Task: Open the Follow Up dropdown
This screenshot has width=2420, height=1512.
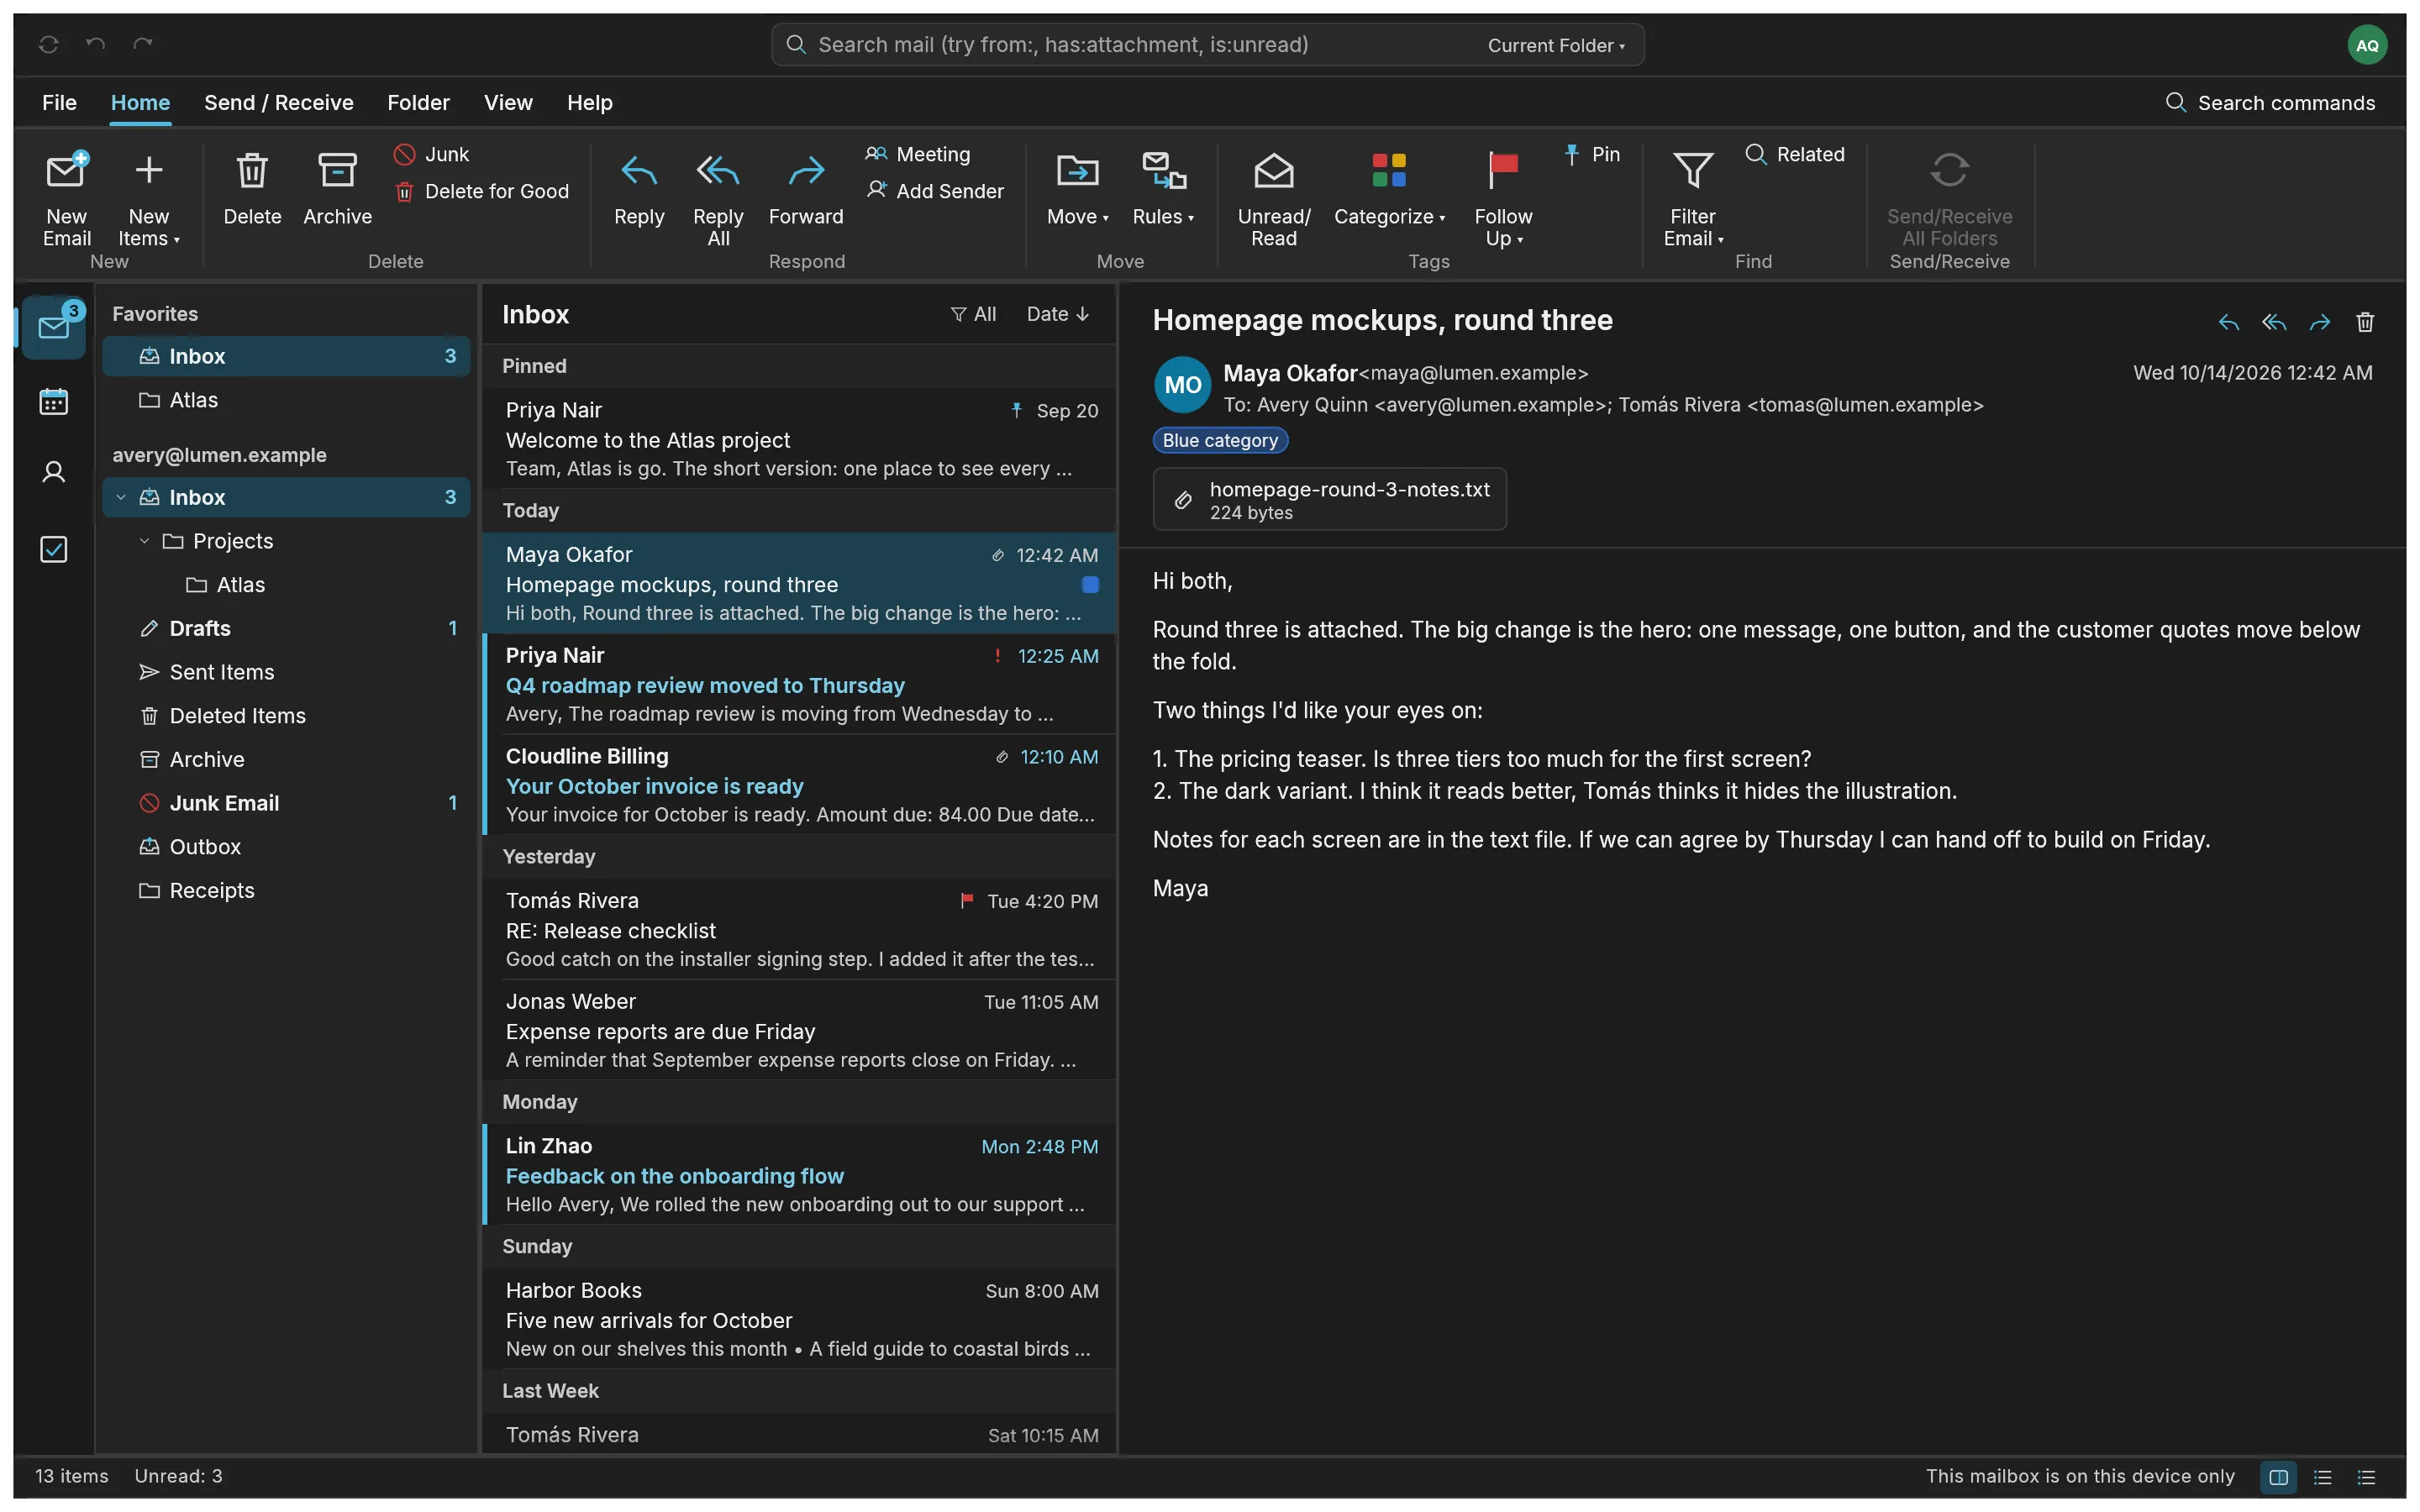Action: 1503,199
